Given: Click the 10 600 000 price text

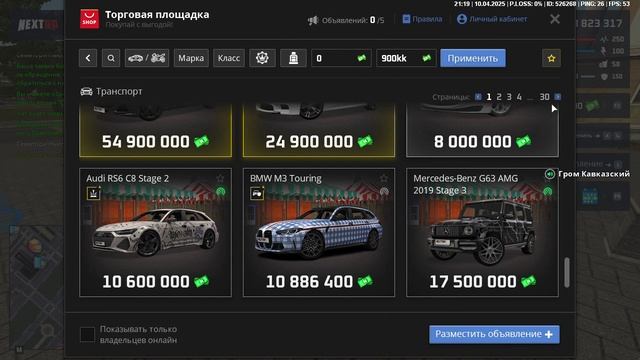Looking at the screenshot, I should pos(146,282).
